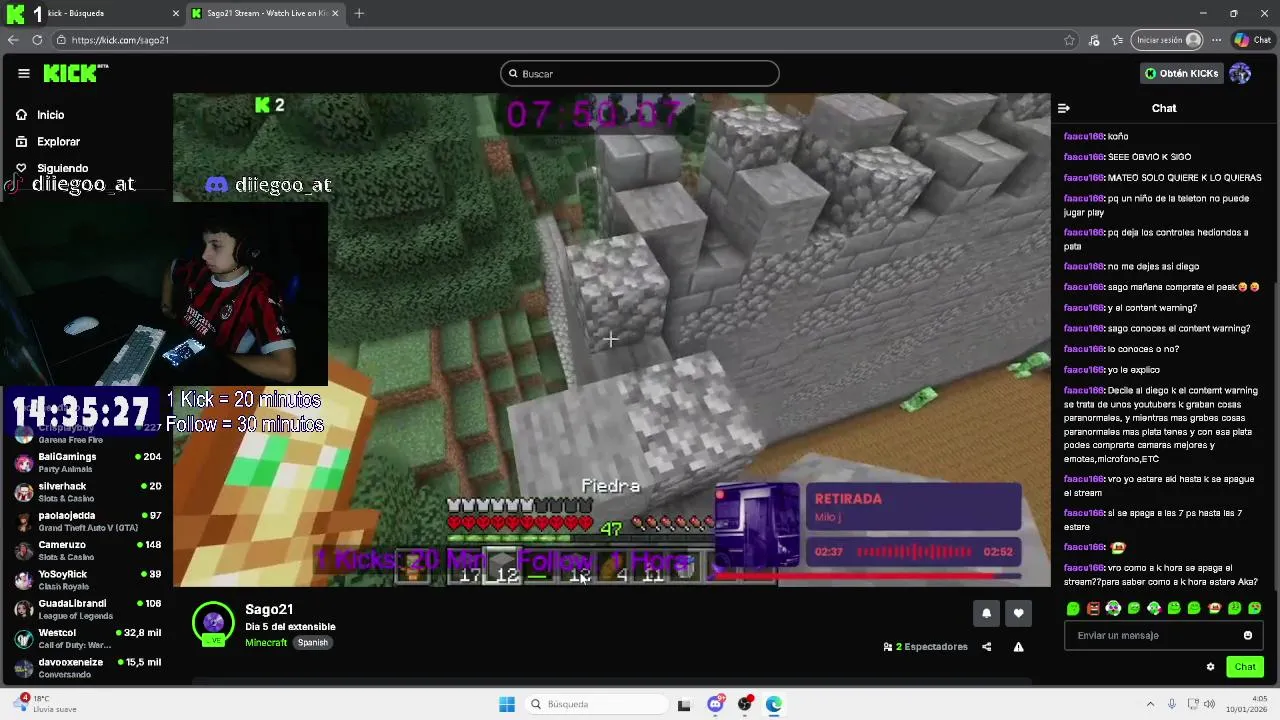Open chat settings gear icon
The image size is (1280, 720).
pyautogui.click(x=1210, y=667)
